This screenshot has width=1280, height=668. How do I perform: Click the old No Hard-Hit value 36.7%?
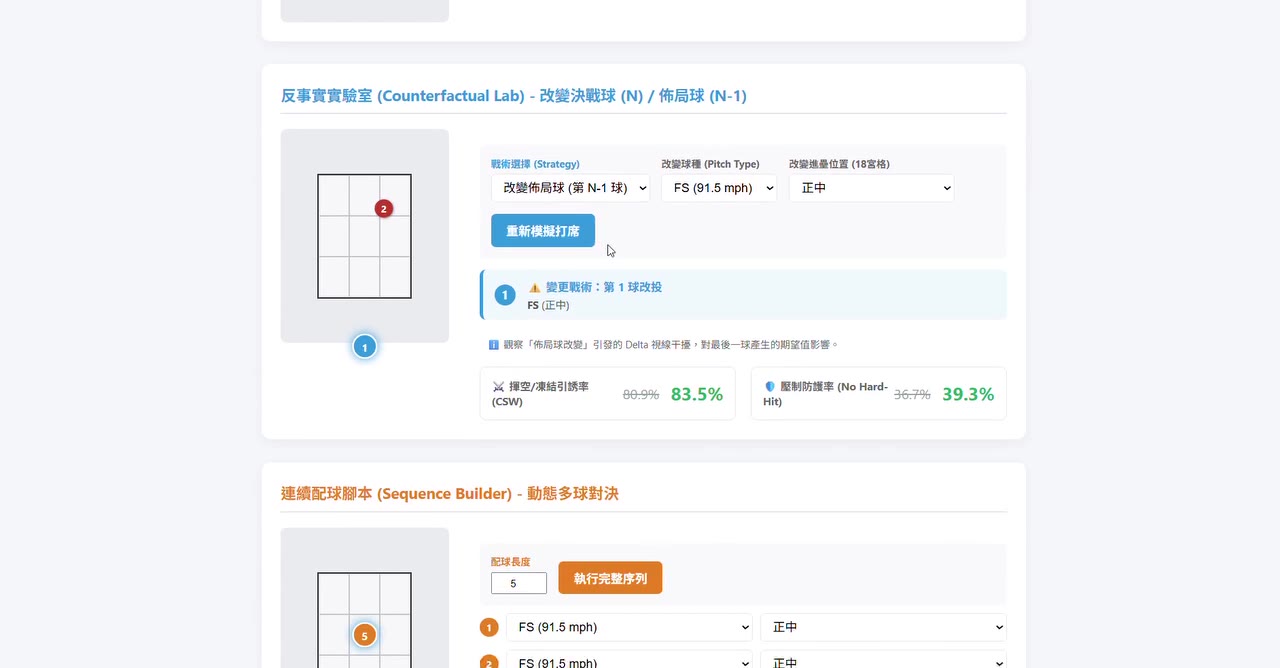[912, 395]
